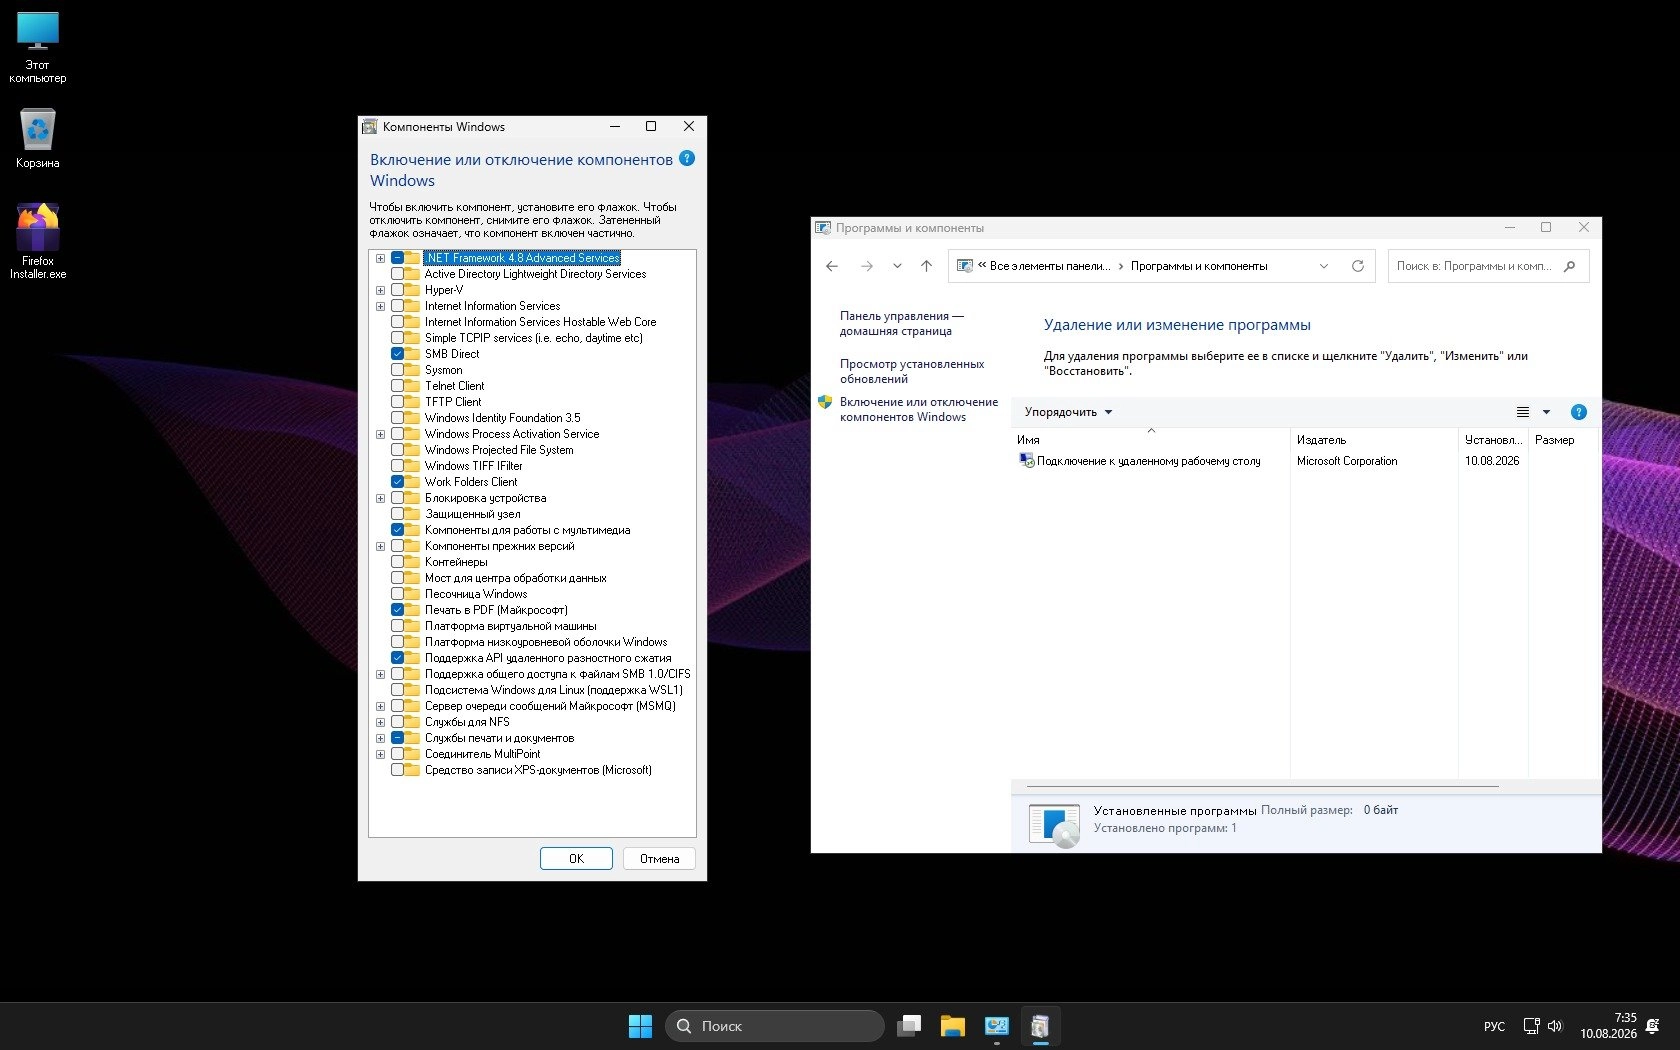Click 'Включение или отключение компонентов Windows' link
This screenshot has height=1050, width=1680.
pos(919,409)
